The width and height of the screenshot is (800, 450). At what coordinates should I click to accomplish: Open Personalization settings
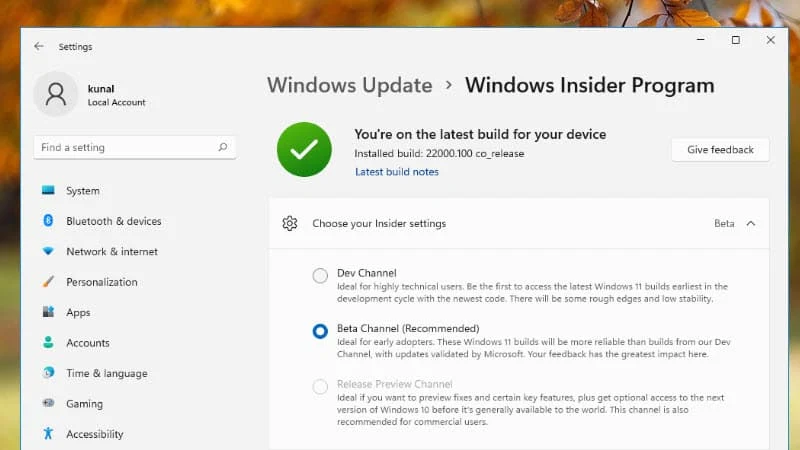pyautogui.click(x=102, y=282)
